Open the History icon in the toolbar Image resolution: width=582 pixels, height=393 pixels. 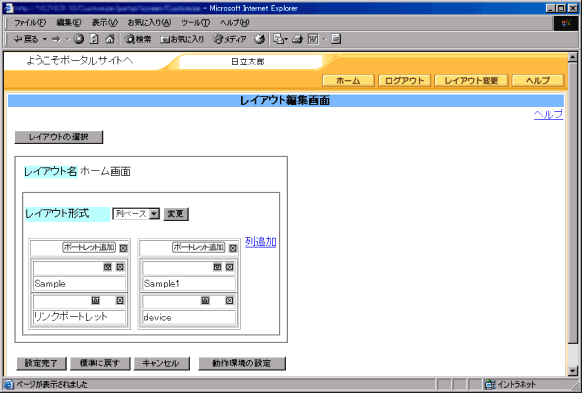pyautogui.click(x=259, y=39)
